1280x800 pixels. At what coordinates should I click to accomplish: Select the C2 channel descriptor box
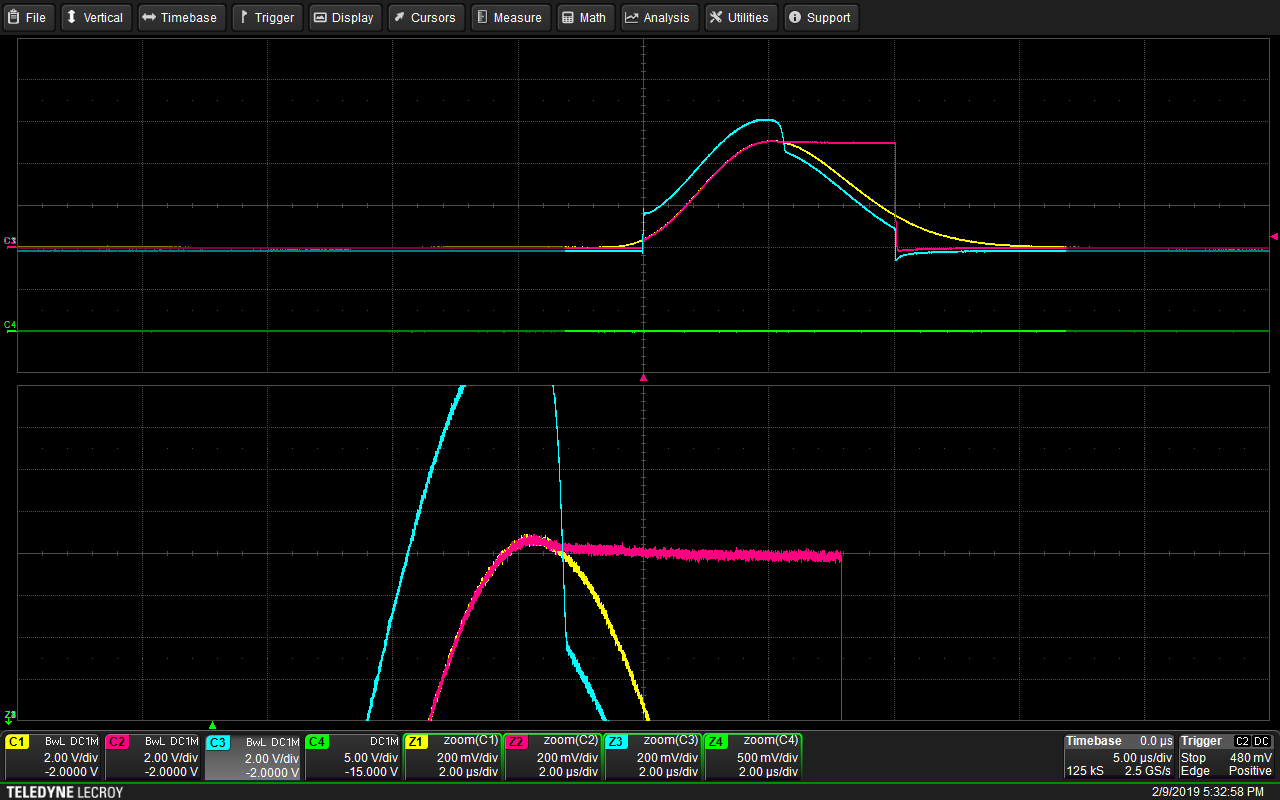(x=154, y=757)
